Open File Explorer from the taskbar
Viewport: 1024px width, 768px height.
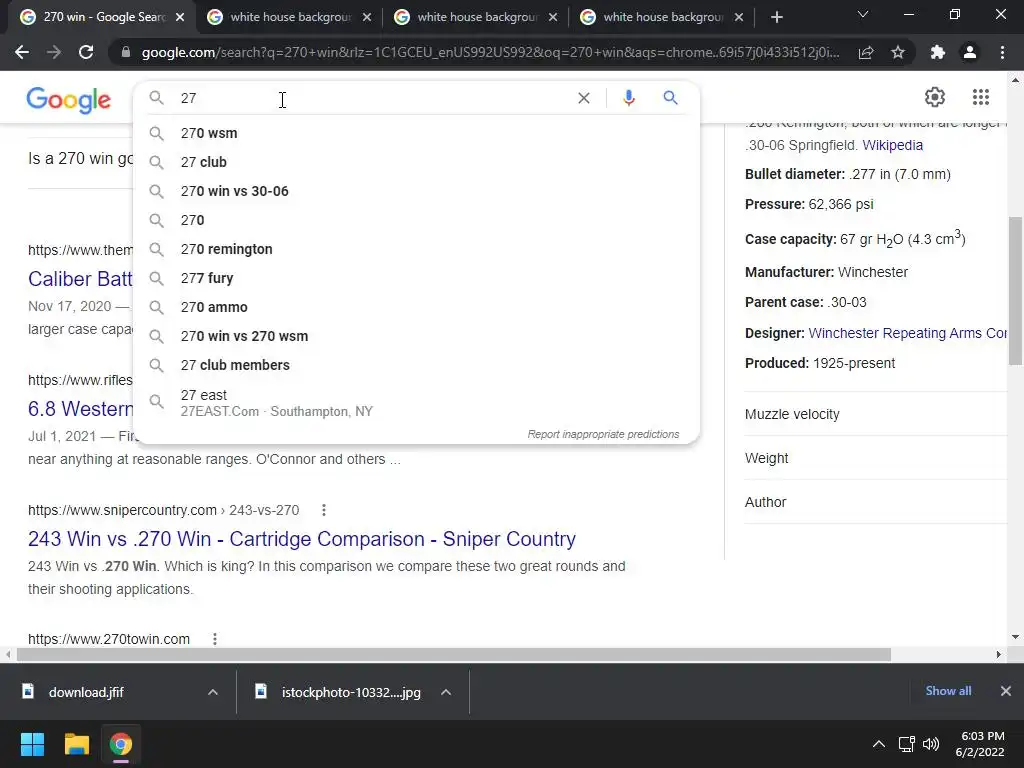(76, 744)
